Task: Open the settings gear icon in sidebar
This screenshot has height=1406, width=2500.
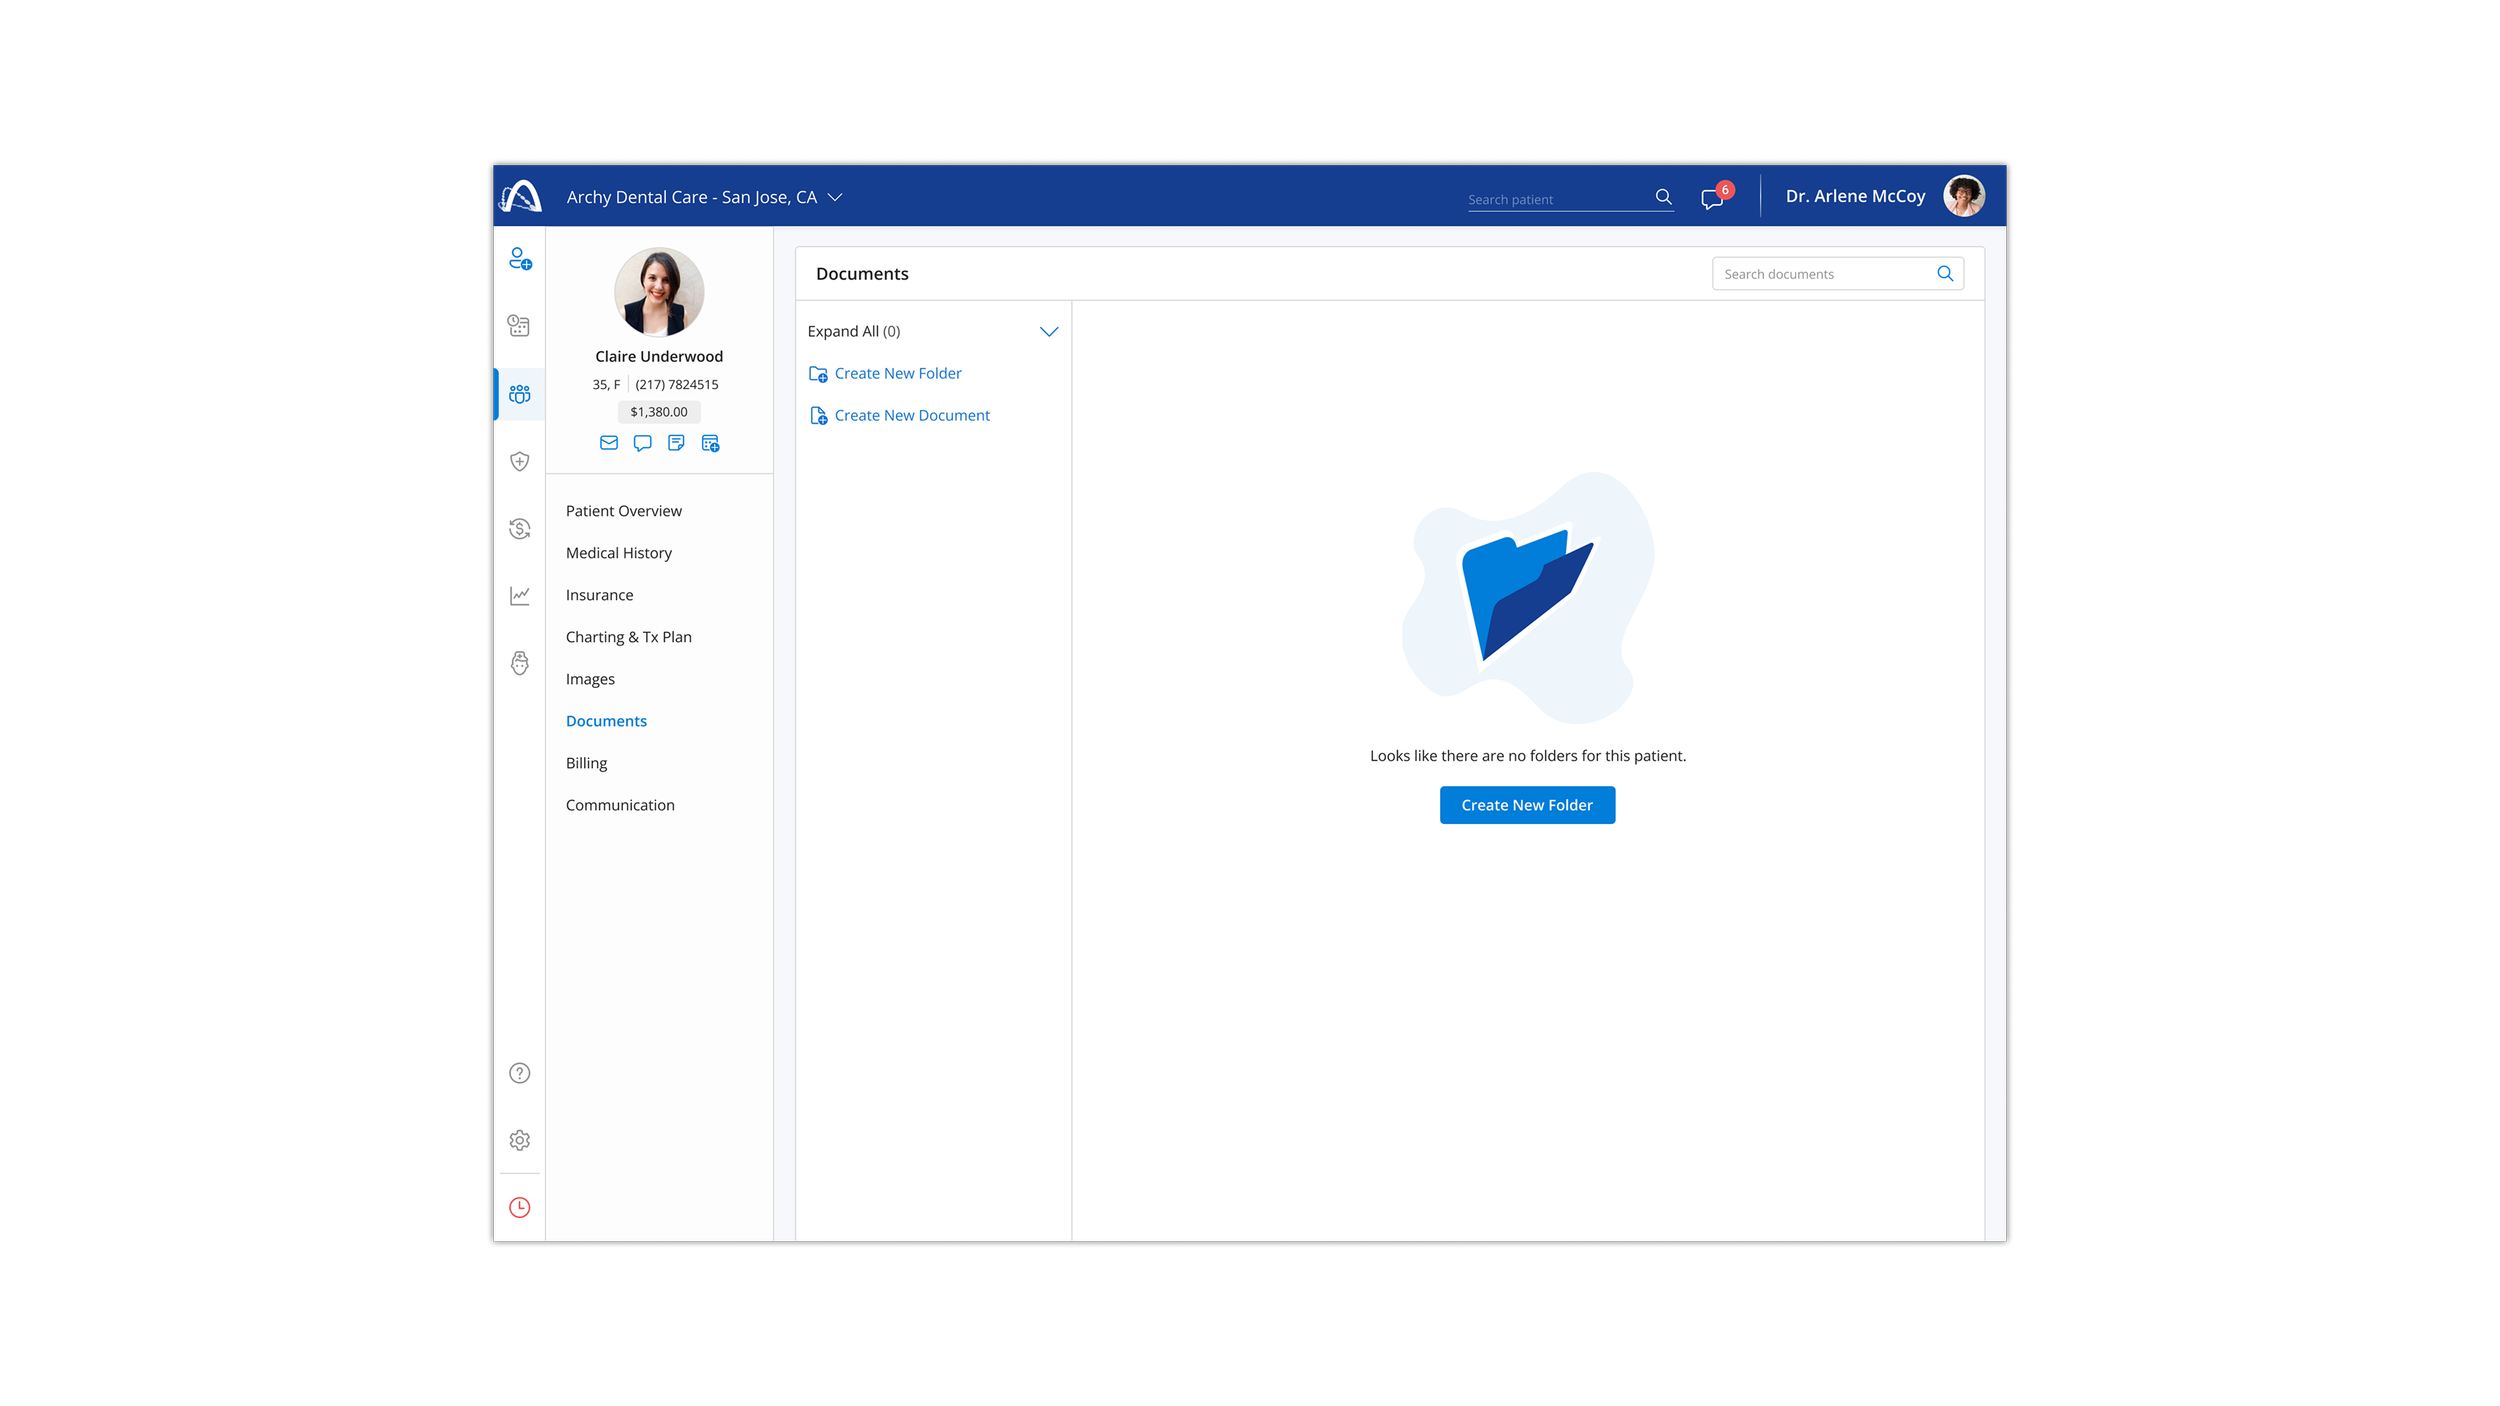Action: point(520,1140)
